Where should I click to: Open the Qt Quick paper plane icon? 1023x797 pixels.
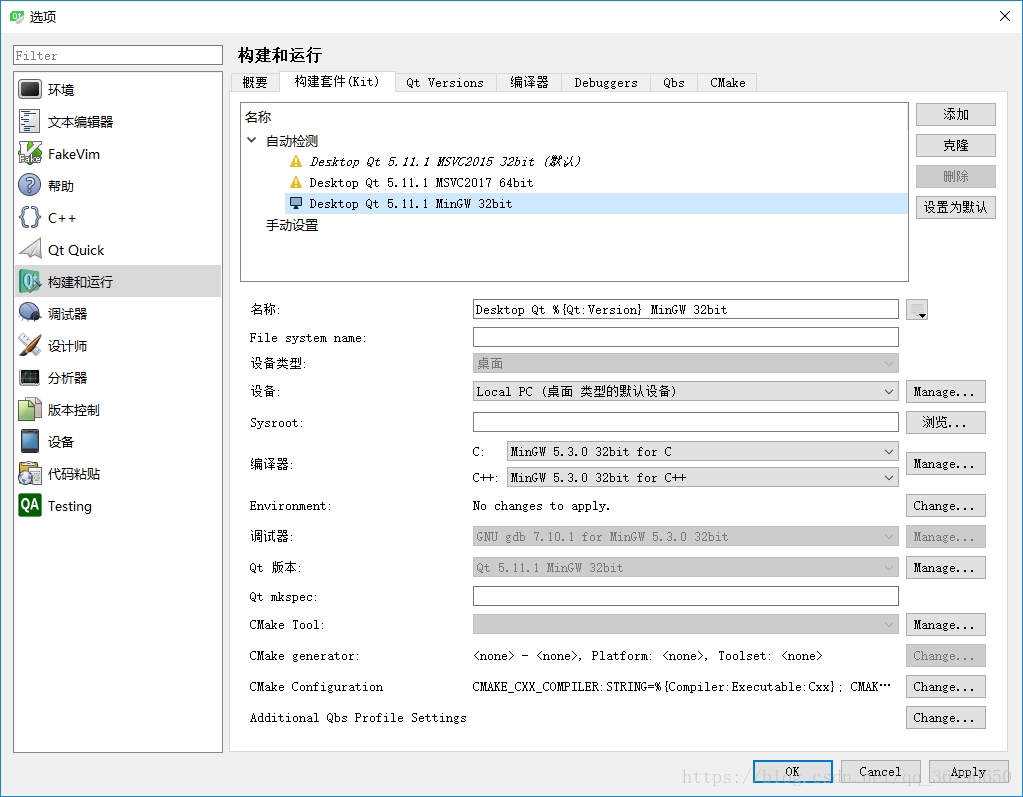tap(30, 249)
